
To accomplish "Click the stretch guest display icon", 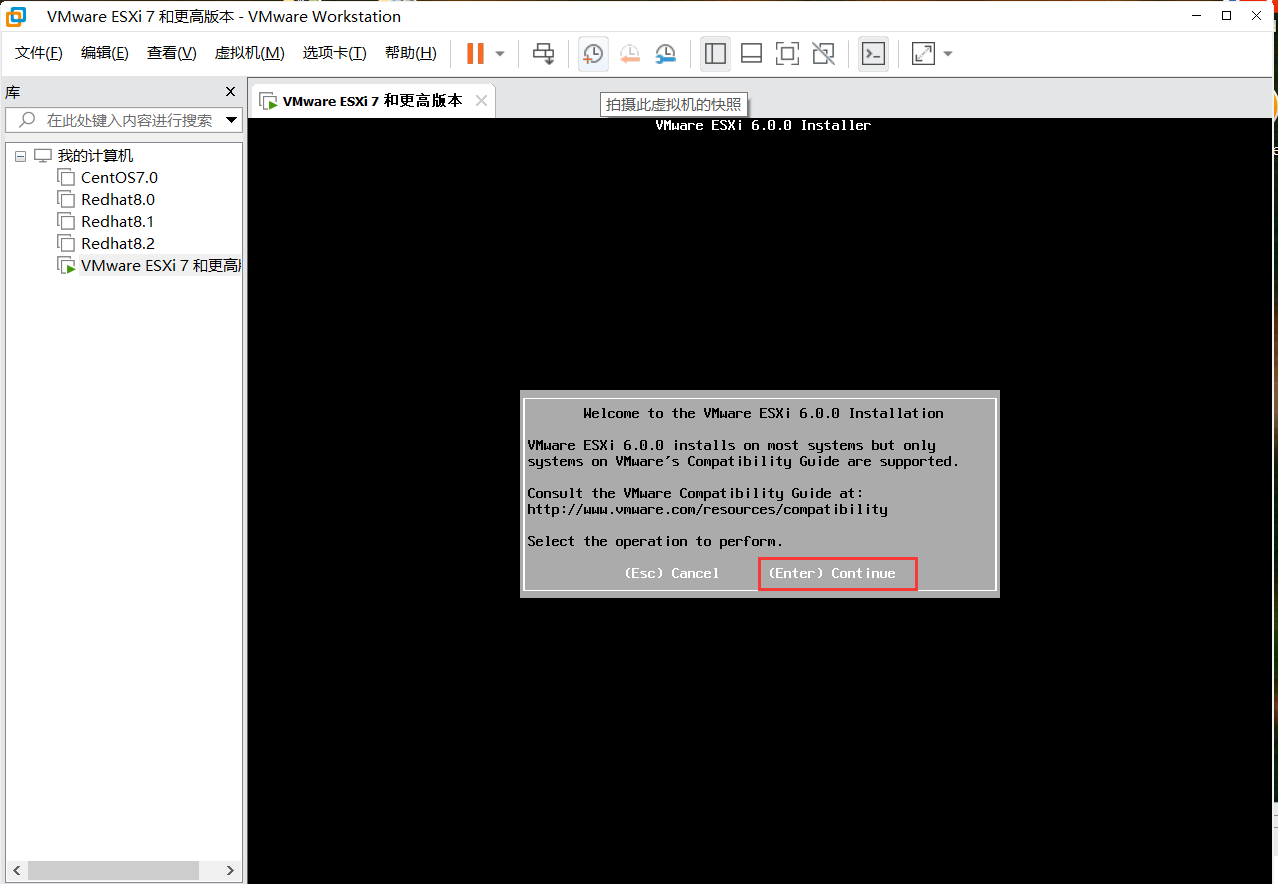I will (x=923, y=54).
